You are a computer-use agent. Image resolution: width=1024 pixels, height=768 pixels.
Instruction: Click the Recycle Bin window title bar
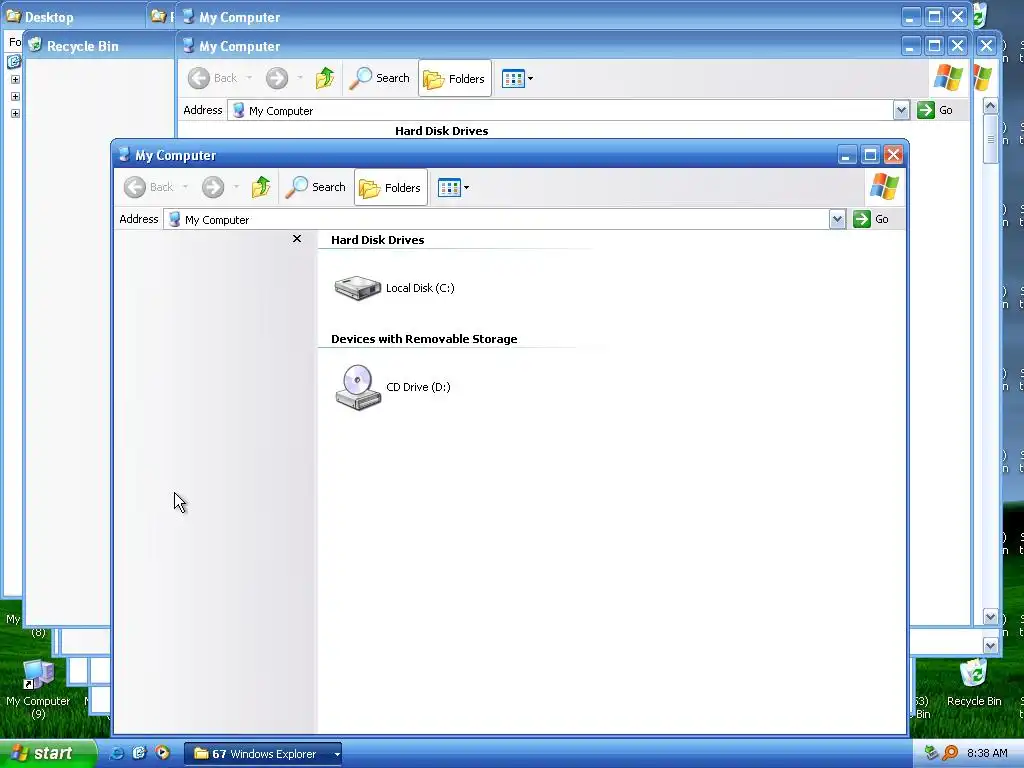tap(99, 46)
